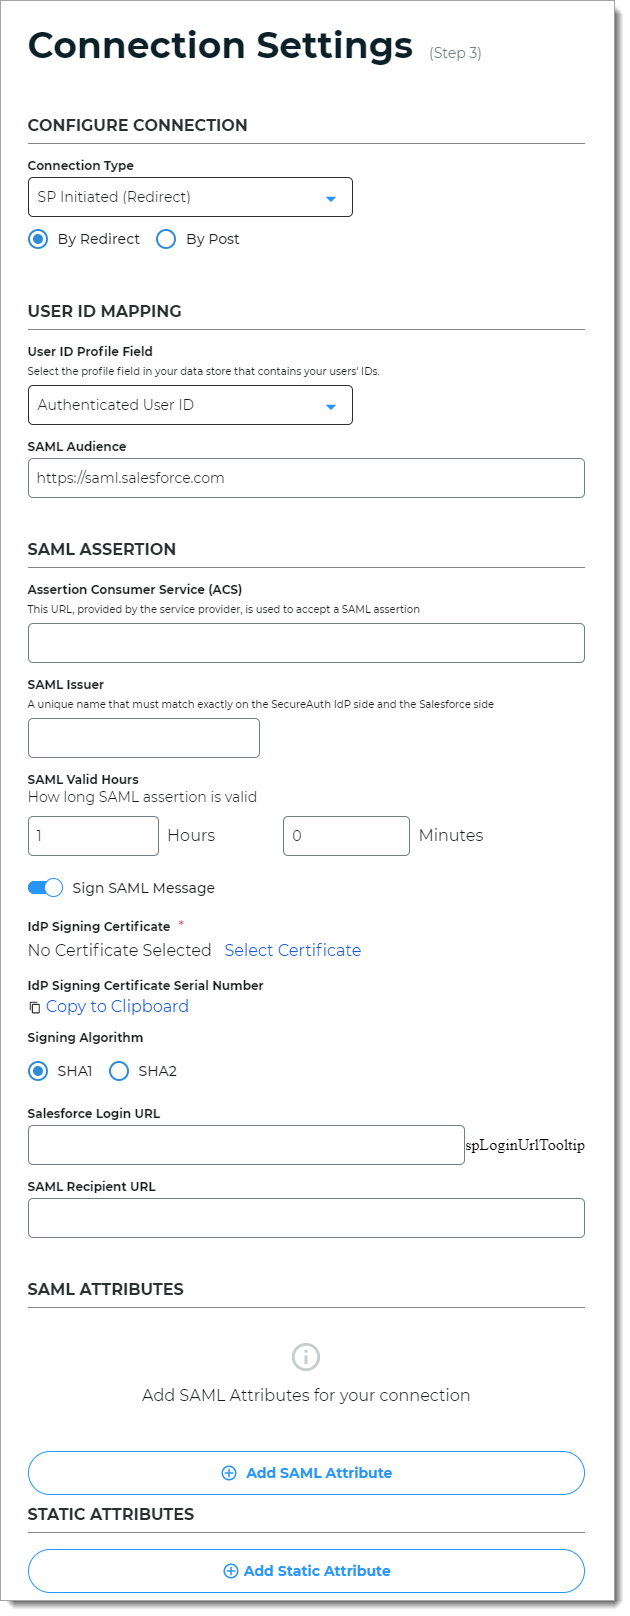Click the spLoginUrlTooltip text

coord(525,1145)
